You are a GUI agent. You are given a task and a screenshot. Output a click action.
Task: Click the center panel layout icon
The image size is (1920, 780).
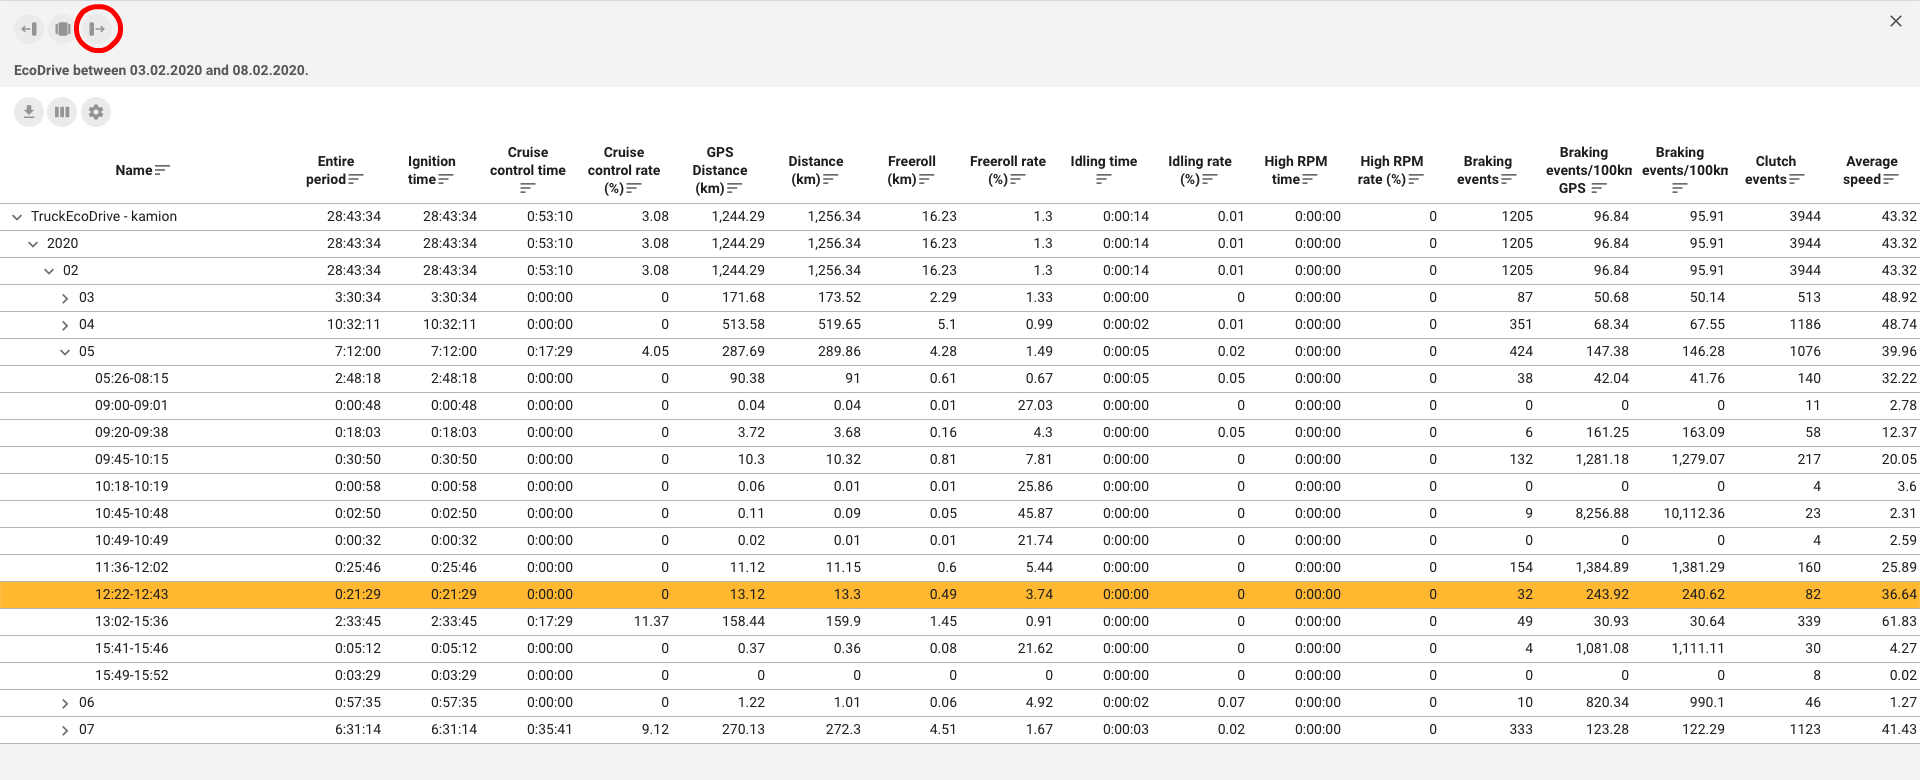coord(63,29)
